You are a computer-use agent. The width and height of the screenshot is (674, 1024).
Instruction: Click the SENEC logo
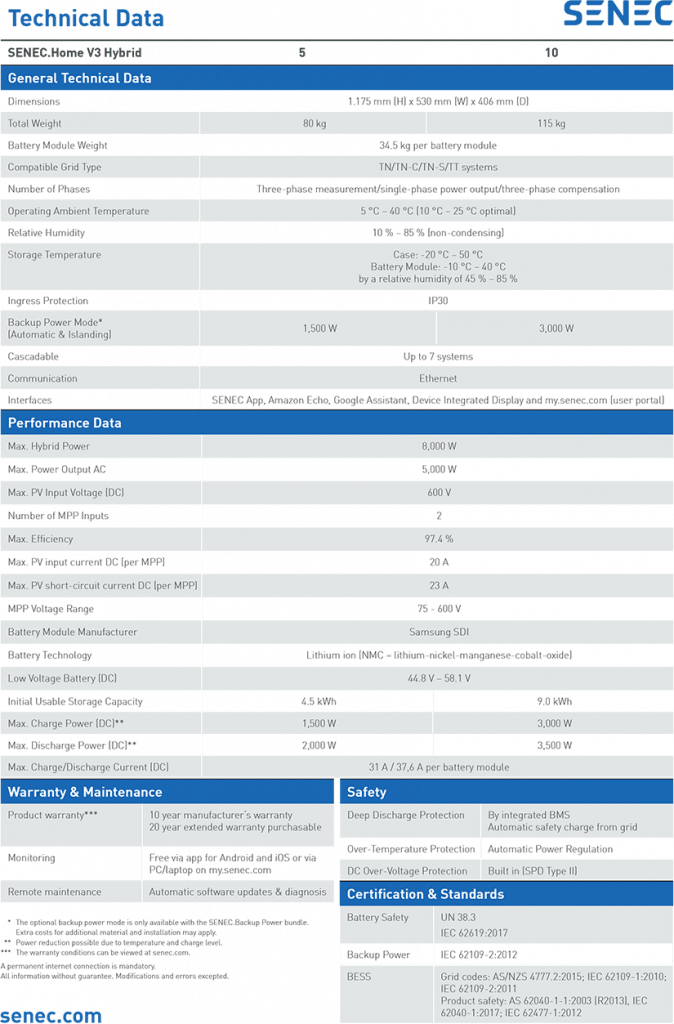pos(618,14)
